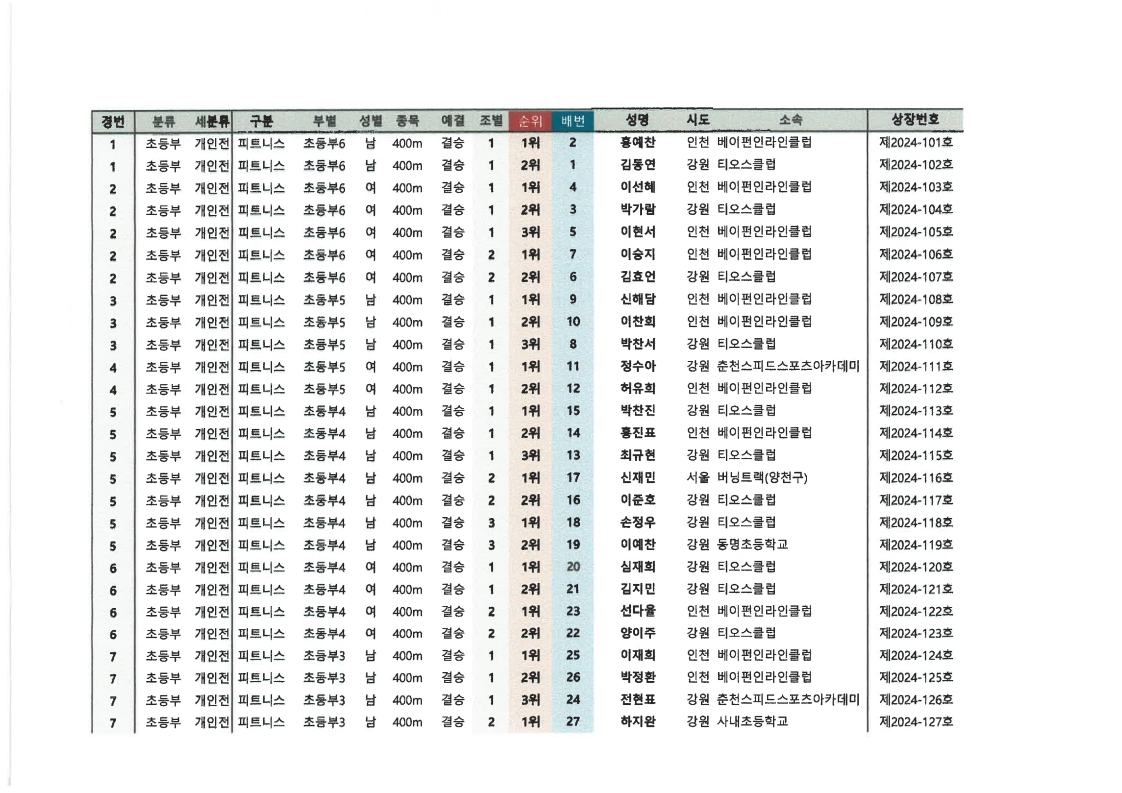Click the 성별 column header
This screenshot has height=793, width=1122.
[x=370, y=121]
